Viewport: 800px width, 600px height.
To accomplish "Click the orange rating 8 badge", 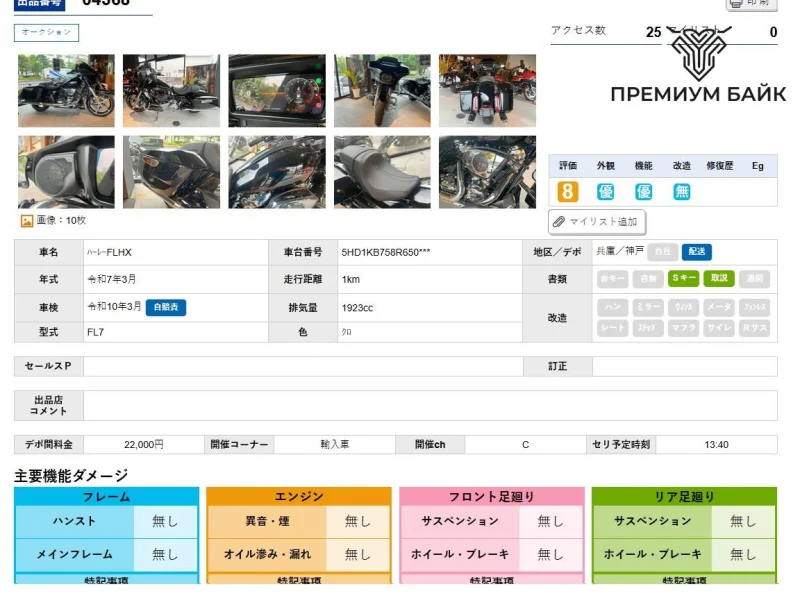I will tap(567, 191).
